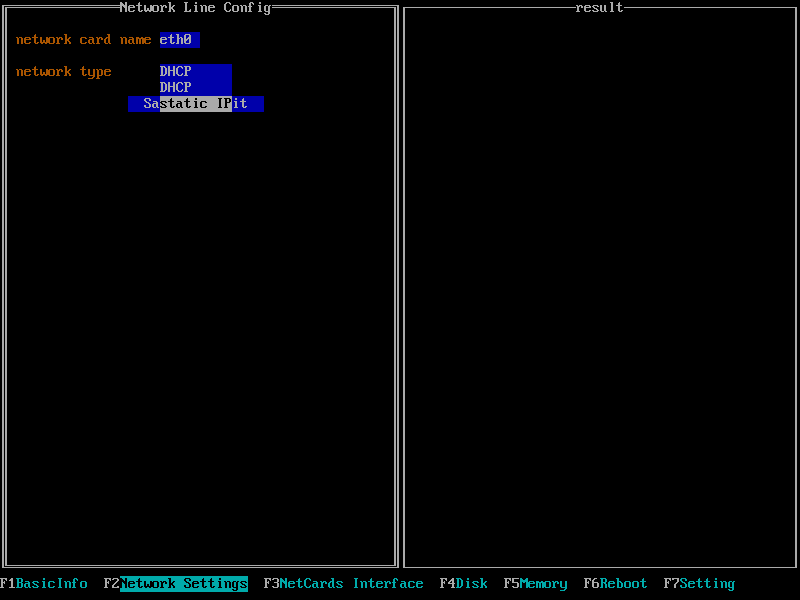Click blank bar area right of F7 Setting
The image size is (800, 600).
(x=768, y=584)
